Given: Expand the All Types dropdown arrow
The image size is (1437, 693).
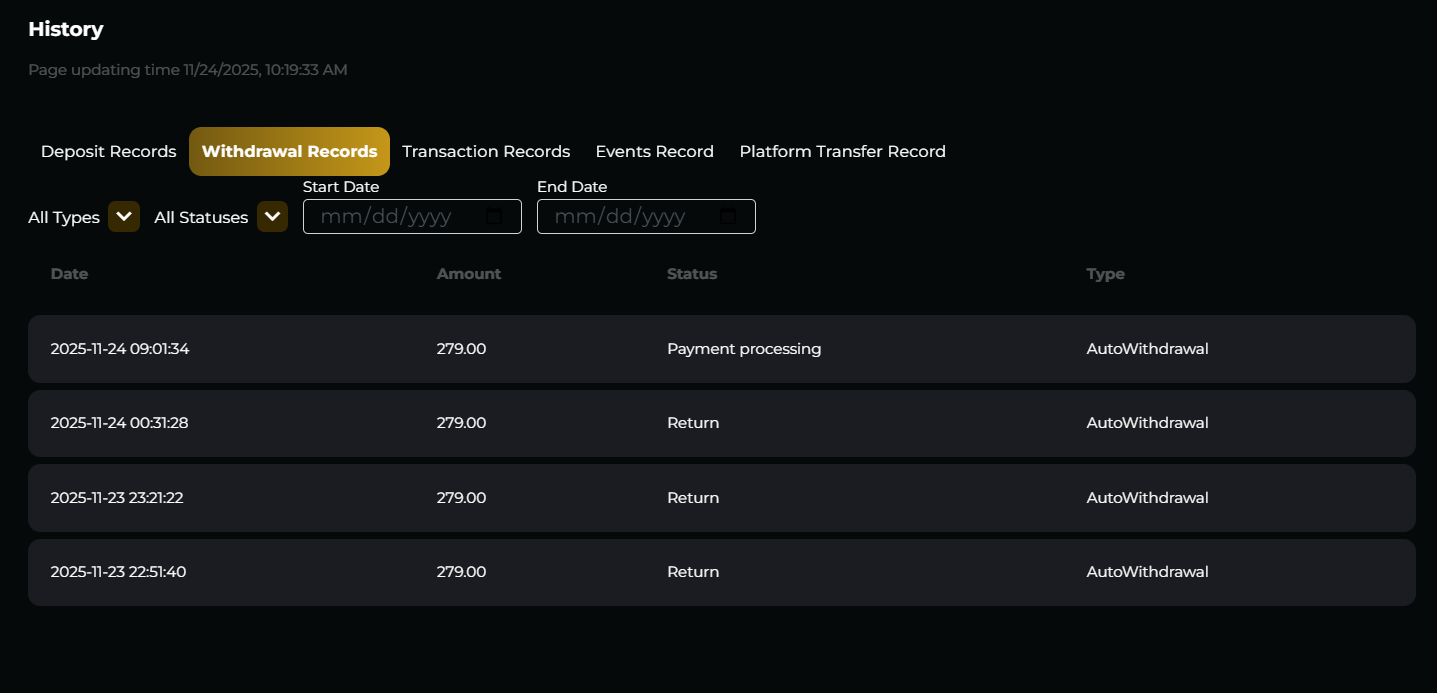Looking at the screenshot, I should (124, 217).
